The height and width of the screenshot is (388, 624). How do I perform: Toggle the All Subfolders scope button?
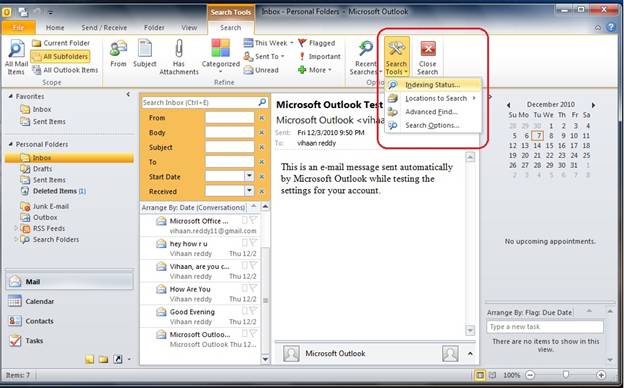pyautogui.click(x=60, y=57)
